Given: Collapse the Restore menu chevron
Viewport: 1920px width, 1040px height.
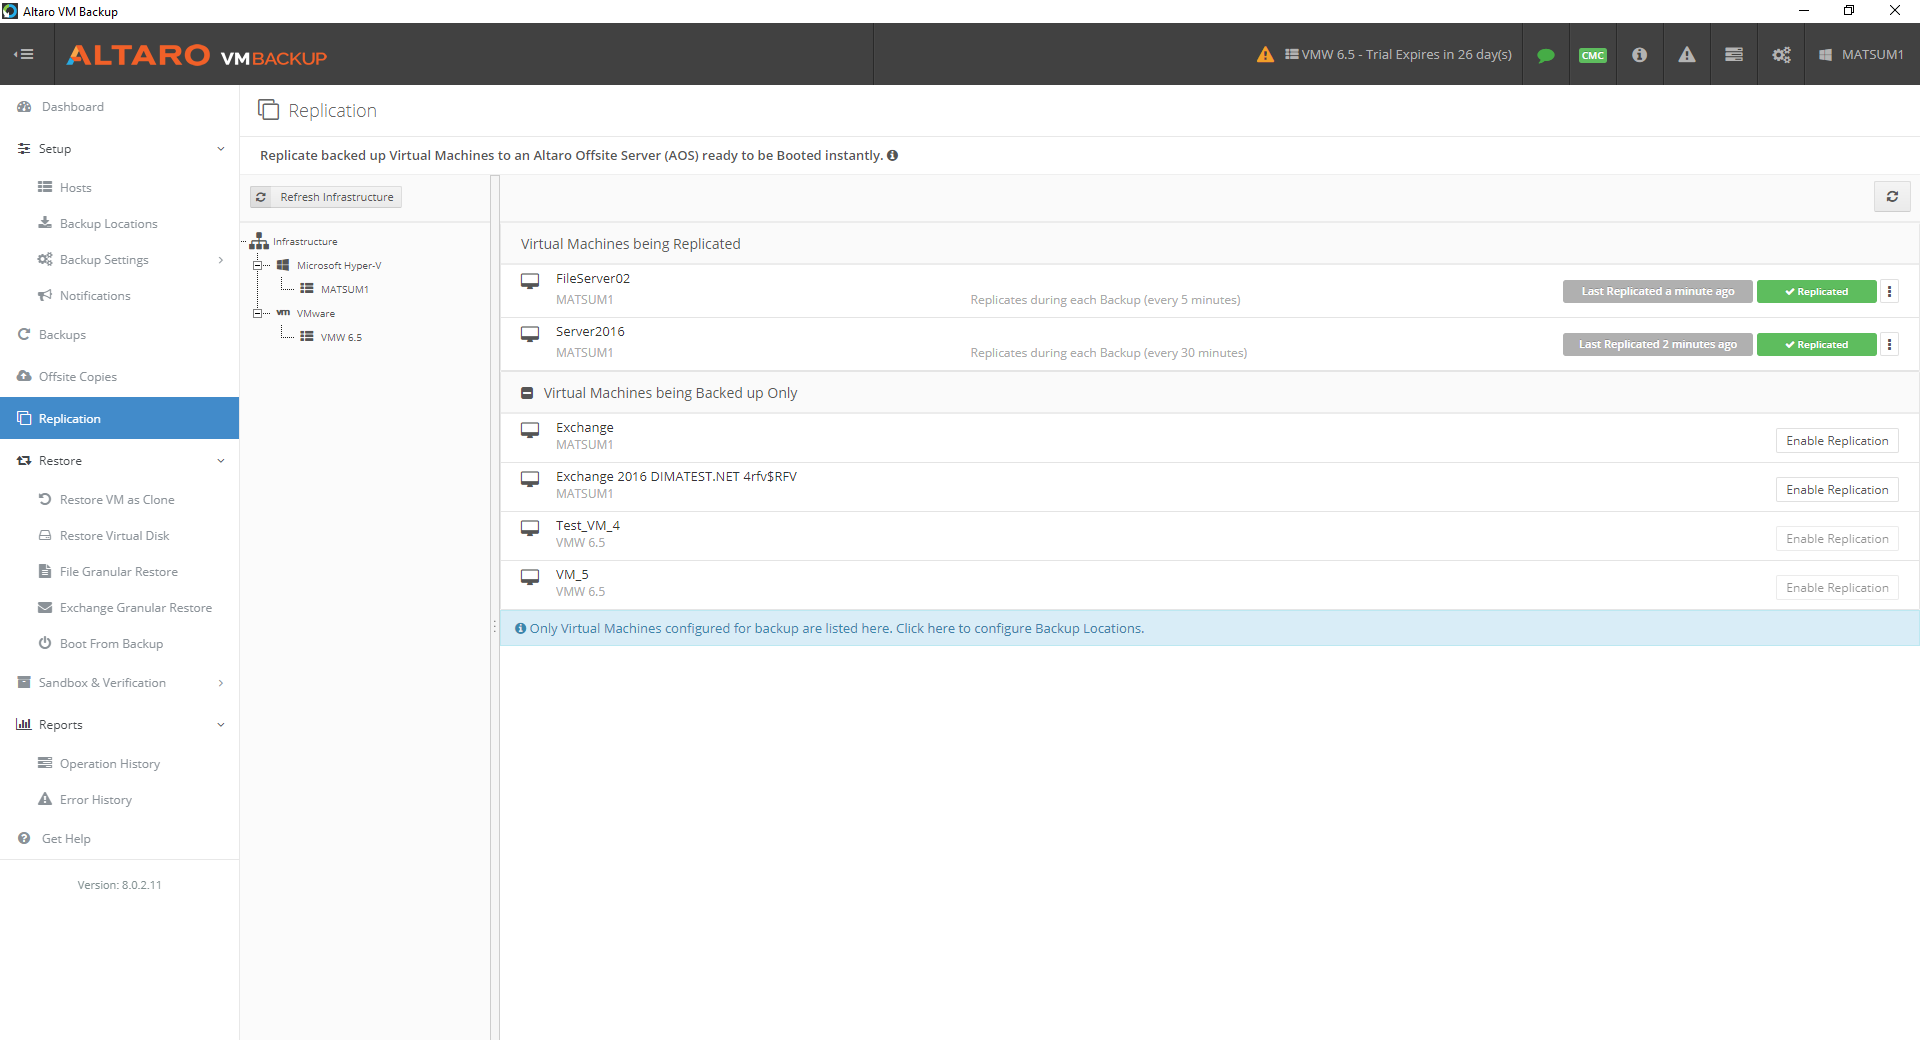Looking at the screenshot, I should pos(221,461).
